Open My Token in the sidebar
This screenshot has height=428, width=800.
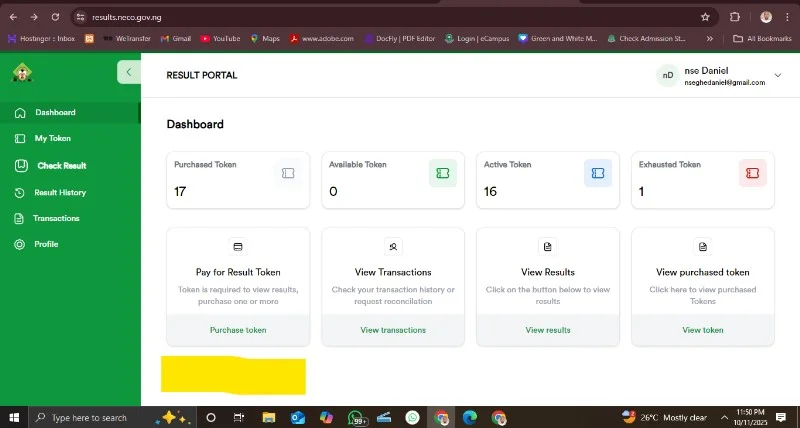pos(52,138)
